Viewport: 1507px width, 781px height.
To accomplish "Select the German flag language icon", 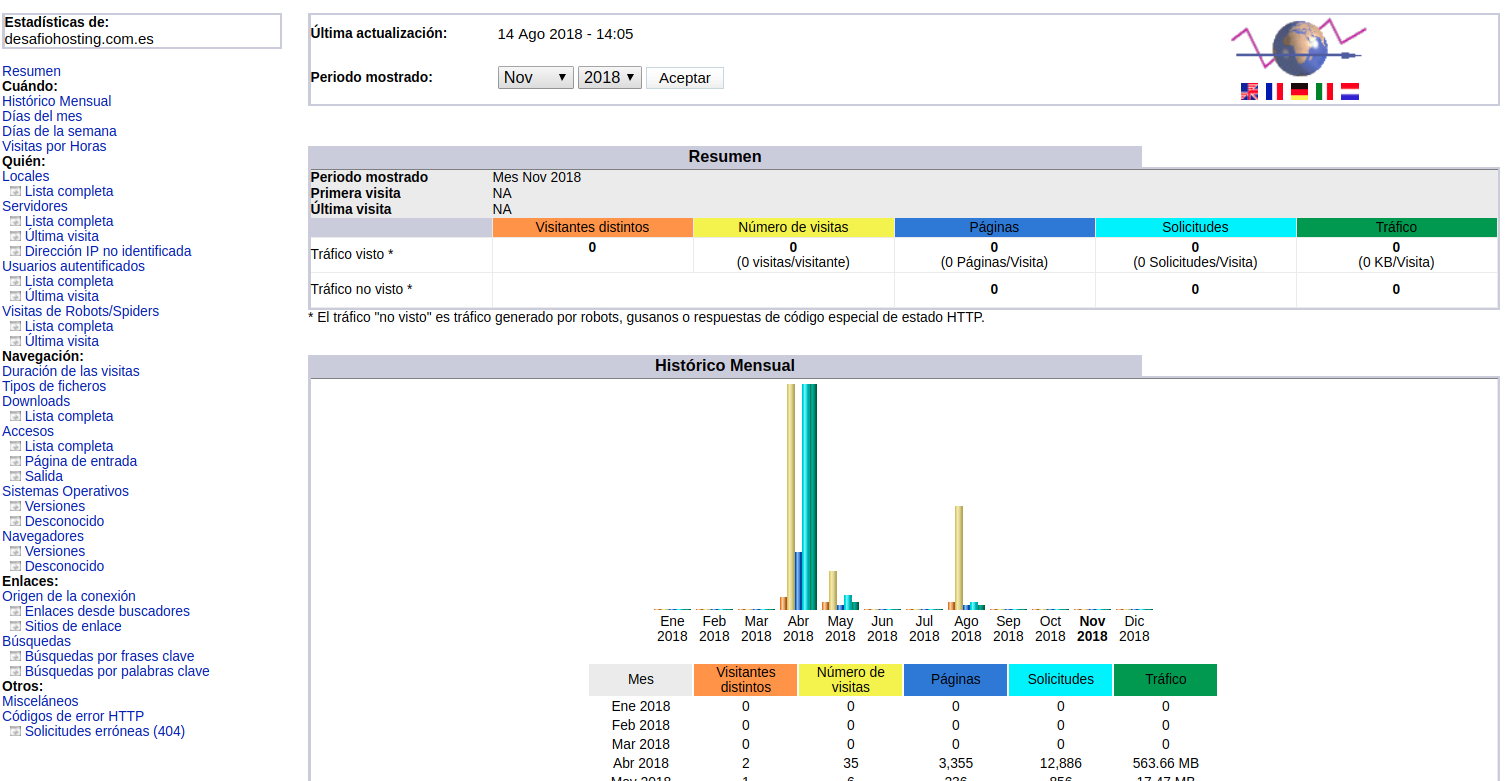I will coord(1299,91).
